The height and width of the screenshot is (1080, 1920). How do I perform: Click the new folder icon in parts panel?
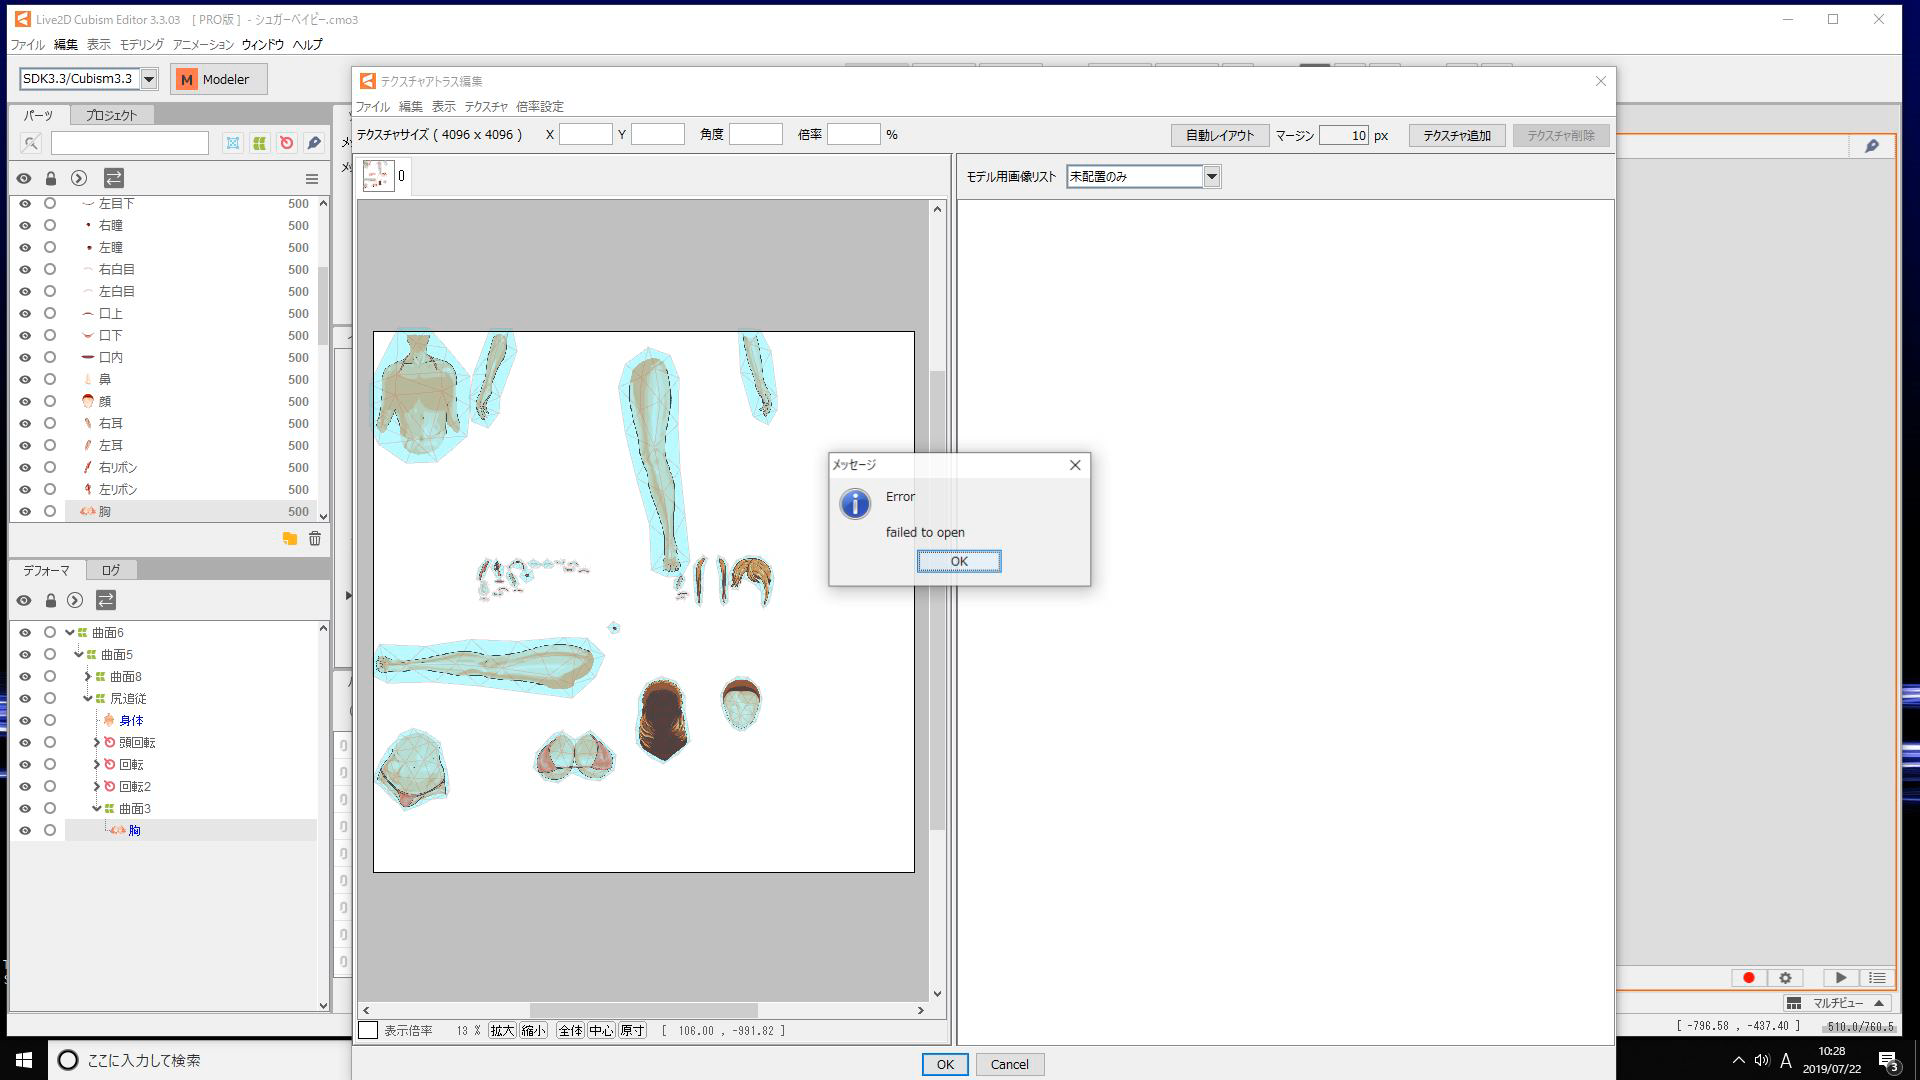point(289,539)
